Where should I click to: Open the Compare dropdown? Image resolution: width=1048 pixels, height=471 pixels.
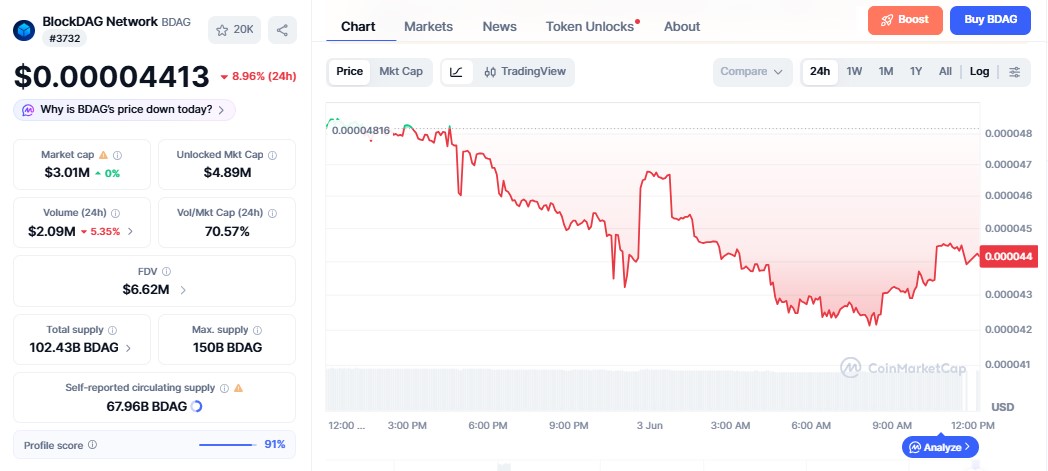(x=753, y=71)
